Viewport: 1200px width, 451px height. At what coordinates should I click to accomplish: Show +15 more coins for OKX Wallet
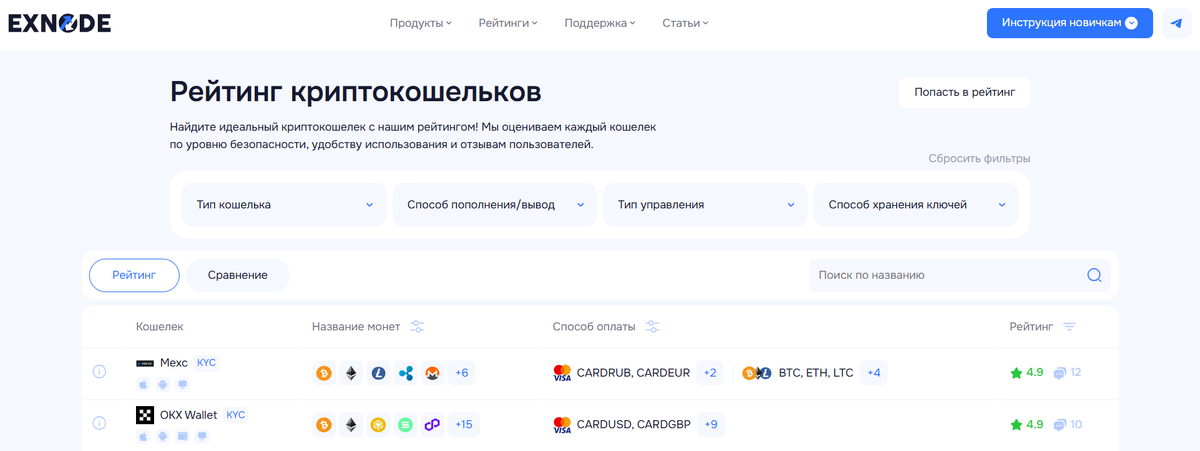point(464,425)
